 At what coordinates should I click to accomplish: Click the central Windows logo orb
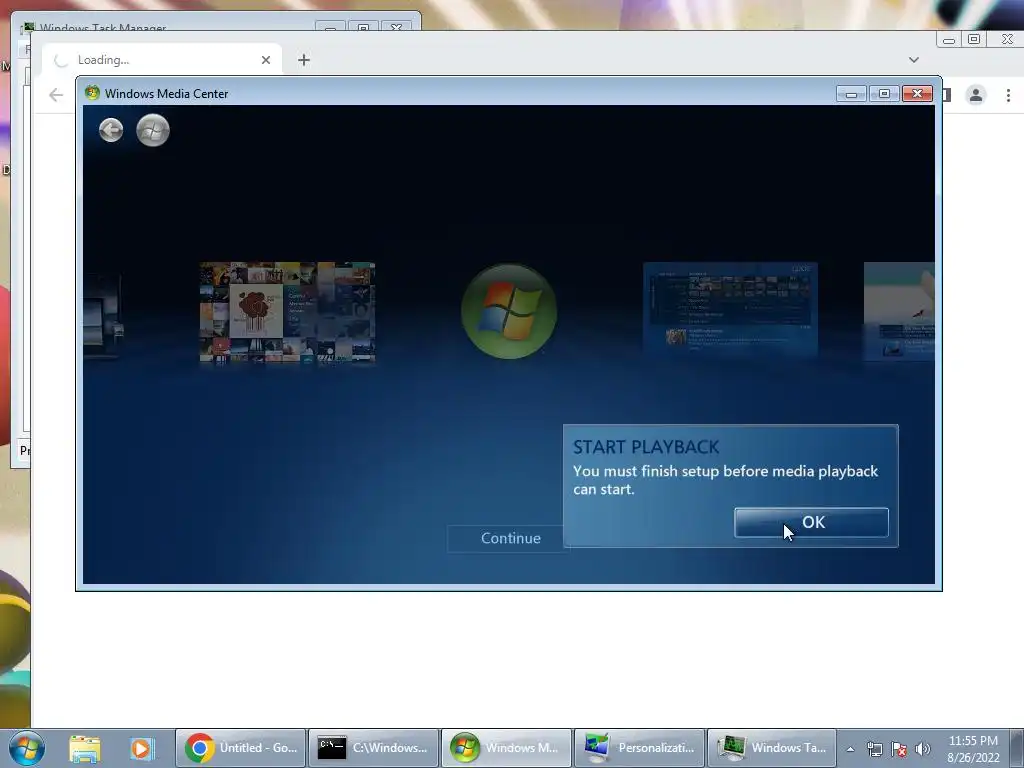coord(509,312)
